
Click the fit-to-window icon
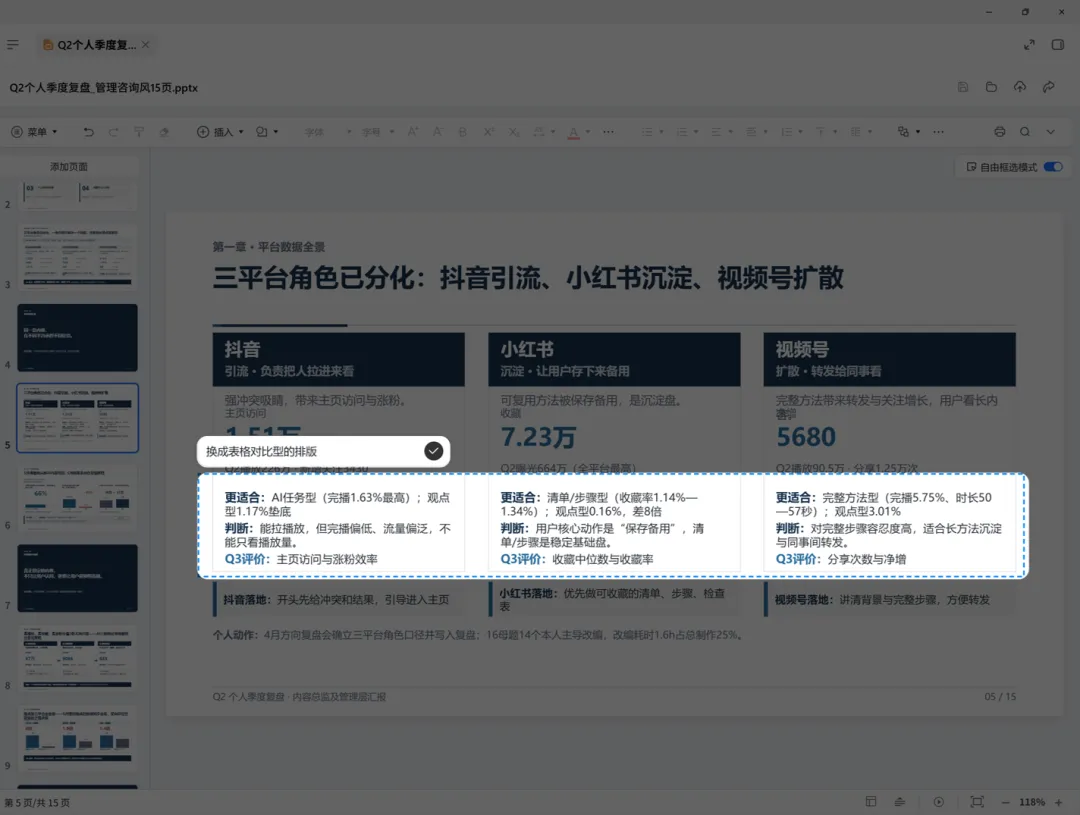point(977,801)
